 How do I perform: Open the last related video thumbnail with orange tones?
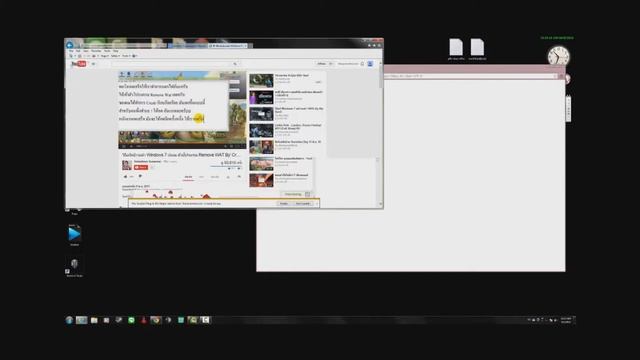(261, 180)
